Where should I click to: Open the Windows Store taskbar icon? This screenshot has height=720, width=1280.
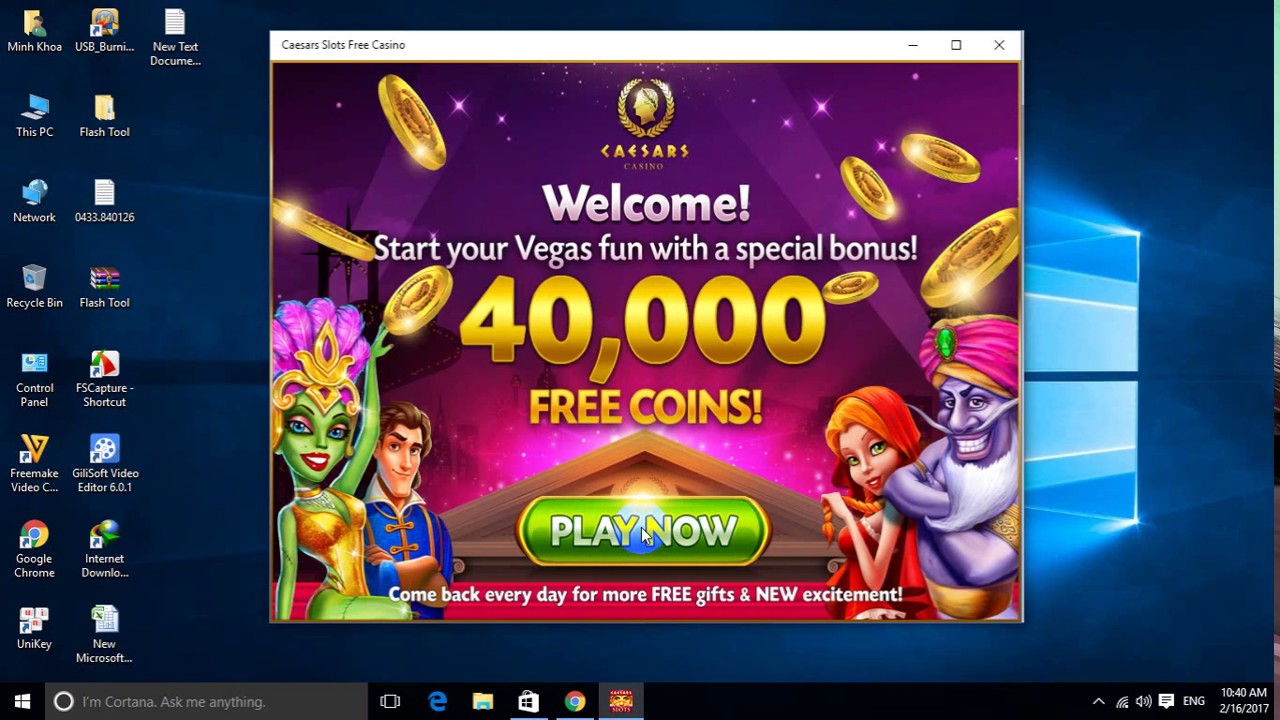pyautogui.click(x=528, y=701)
